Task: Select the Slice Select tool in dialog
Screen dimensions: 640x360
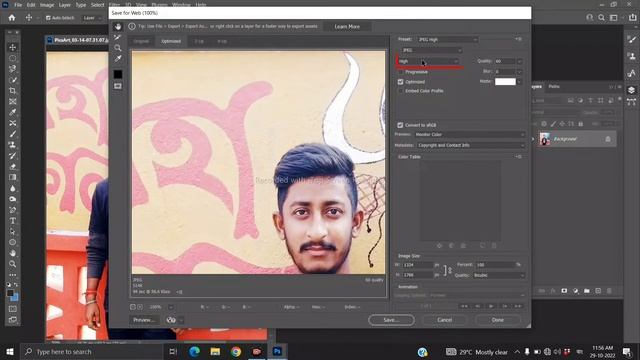Action: (x=118, y=37)
